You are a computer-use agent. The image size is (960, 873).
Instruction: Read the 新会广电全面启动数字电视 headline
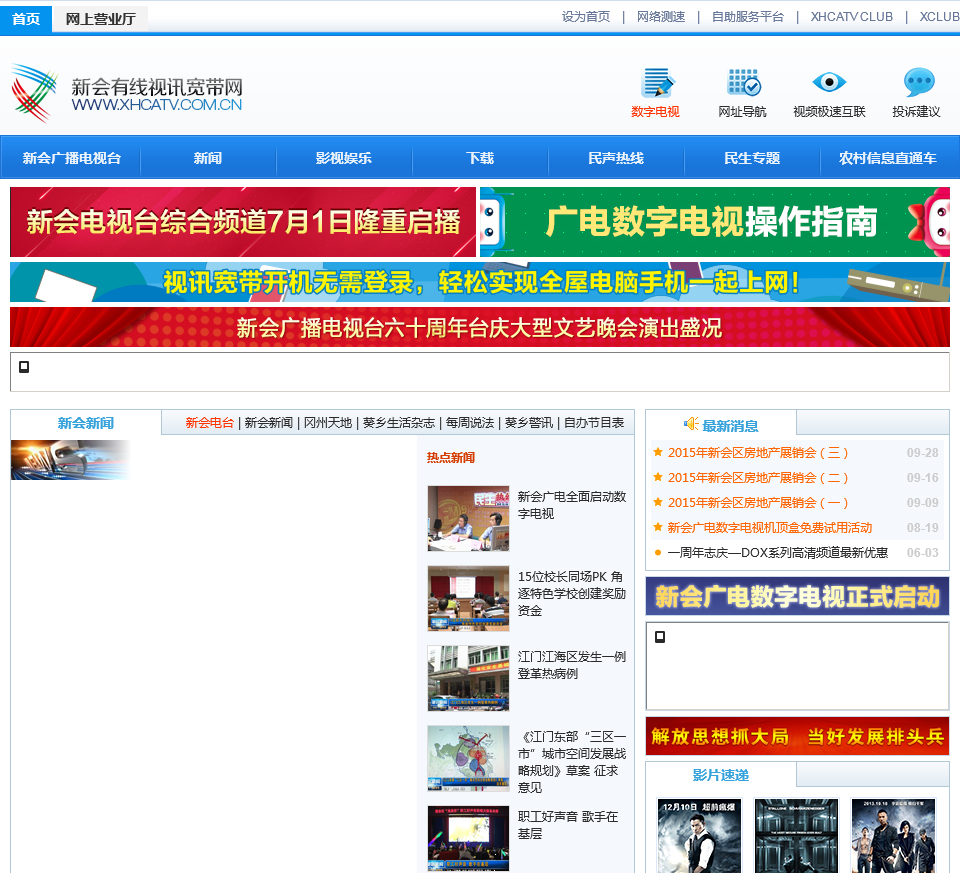[x=572, y=505]
